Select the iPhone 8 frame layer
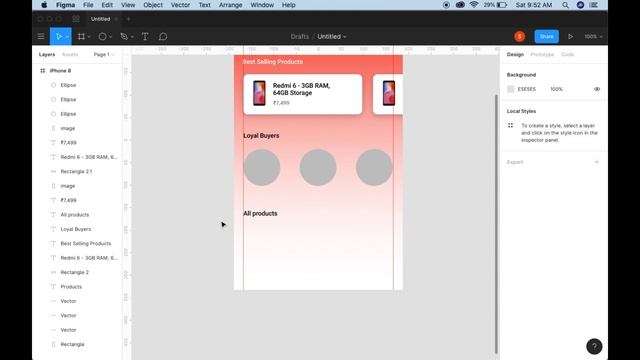Viewport: 640px width, 360px height. 60,71
